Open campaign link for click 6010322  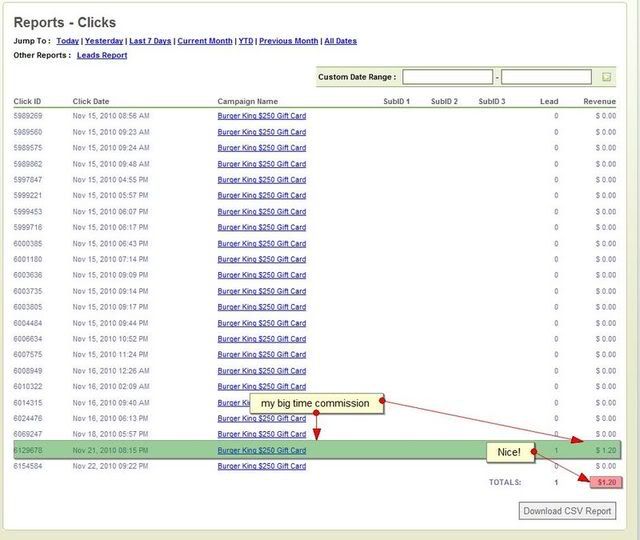click(x=262, y=387)
